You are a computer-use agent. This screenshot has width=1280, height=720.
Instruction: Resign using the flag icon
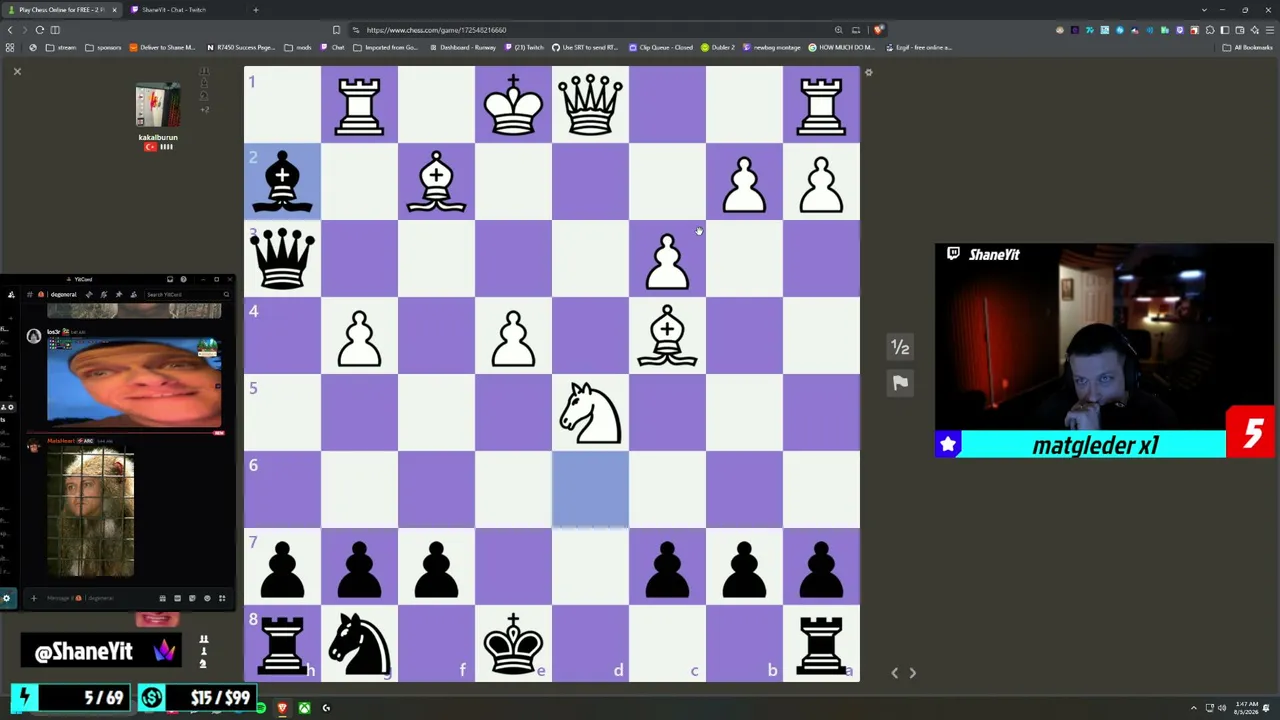(900, 383)
